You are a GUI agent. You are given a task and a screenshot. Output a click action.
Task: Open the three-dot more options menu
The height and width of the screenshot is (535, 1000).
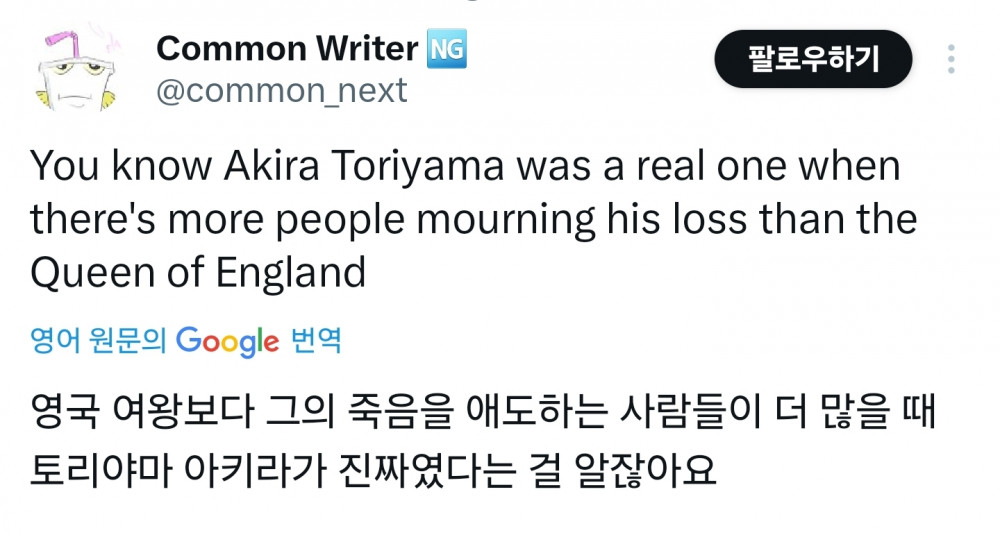pyautogui.click(x=951, y=59)
